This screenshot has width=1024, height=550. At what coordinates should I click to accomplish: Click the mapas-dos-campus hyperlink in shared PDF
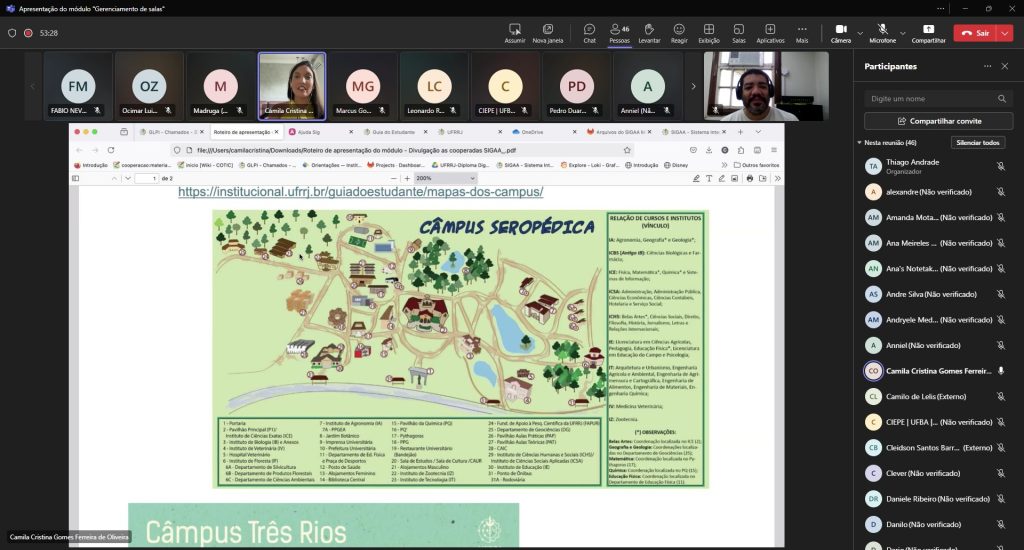click(x=360, y=192)
